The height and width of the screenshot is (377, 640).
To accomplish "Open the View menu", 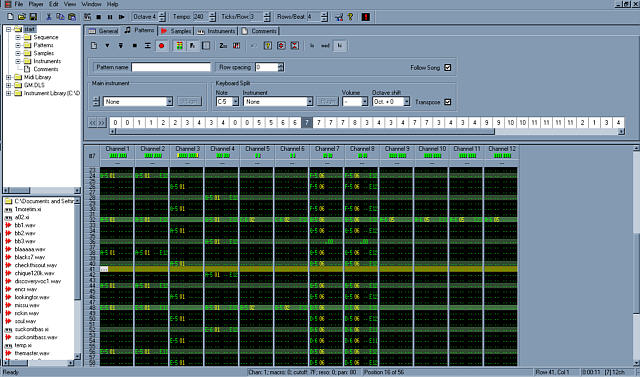I will [70, 4].
